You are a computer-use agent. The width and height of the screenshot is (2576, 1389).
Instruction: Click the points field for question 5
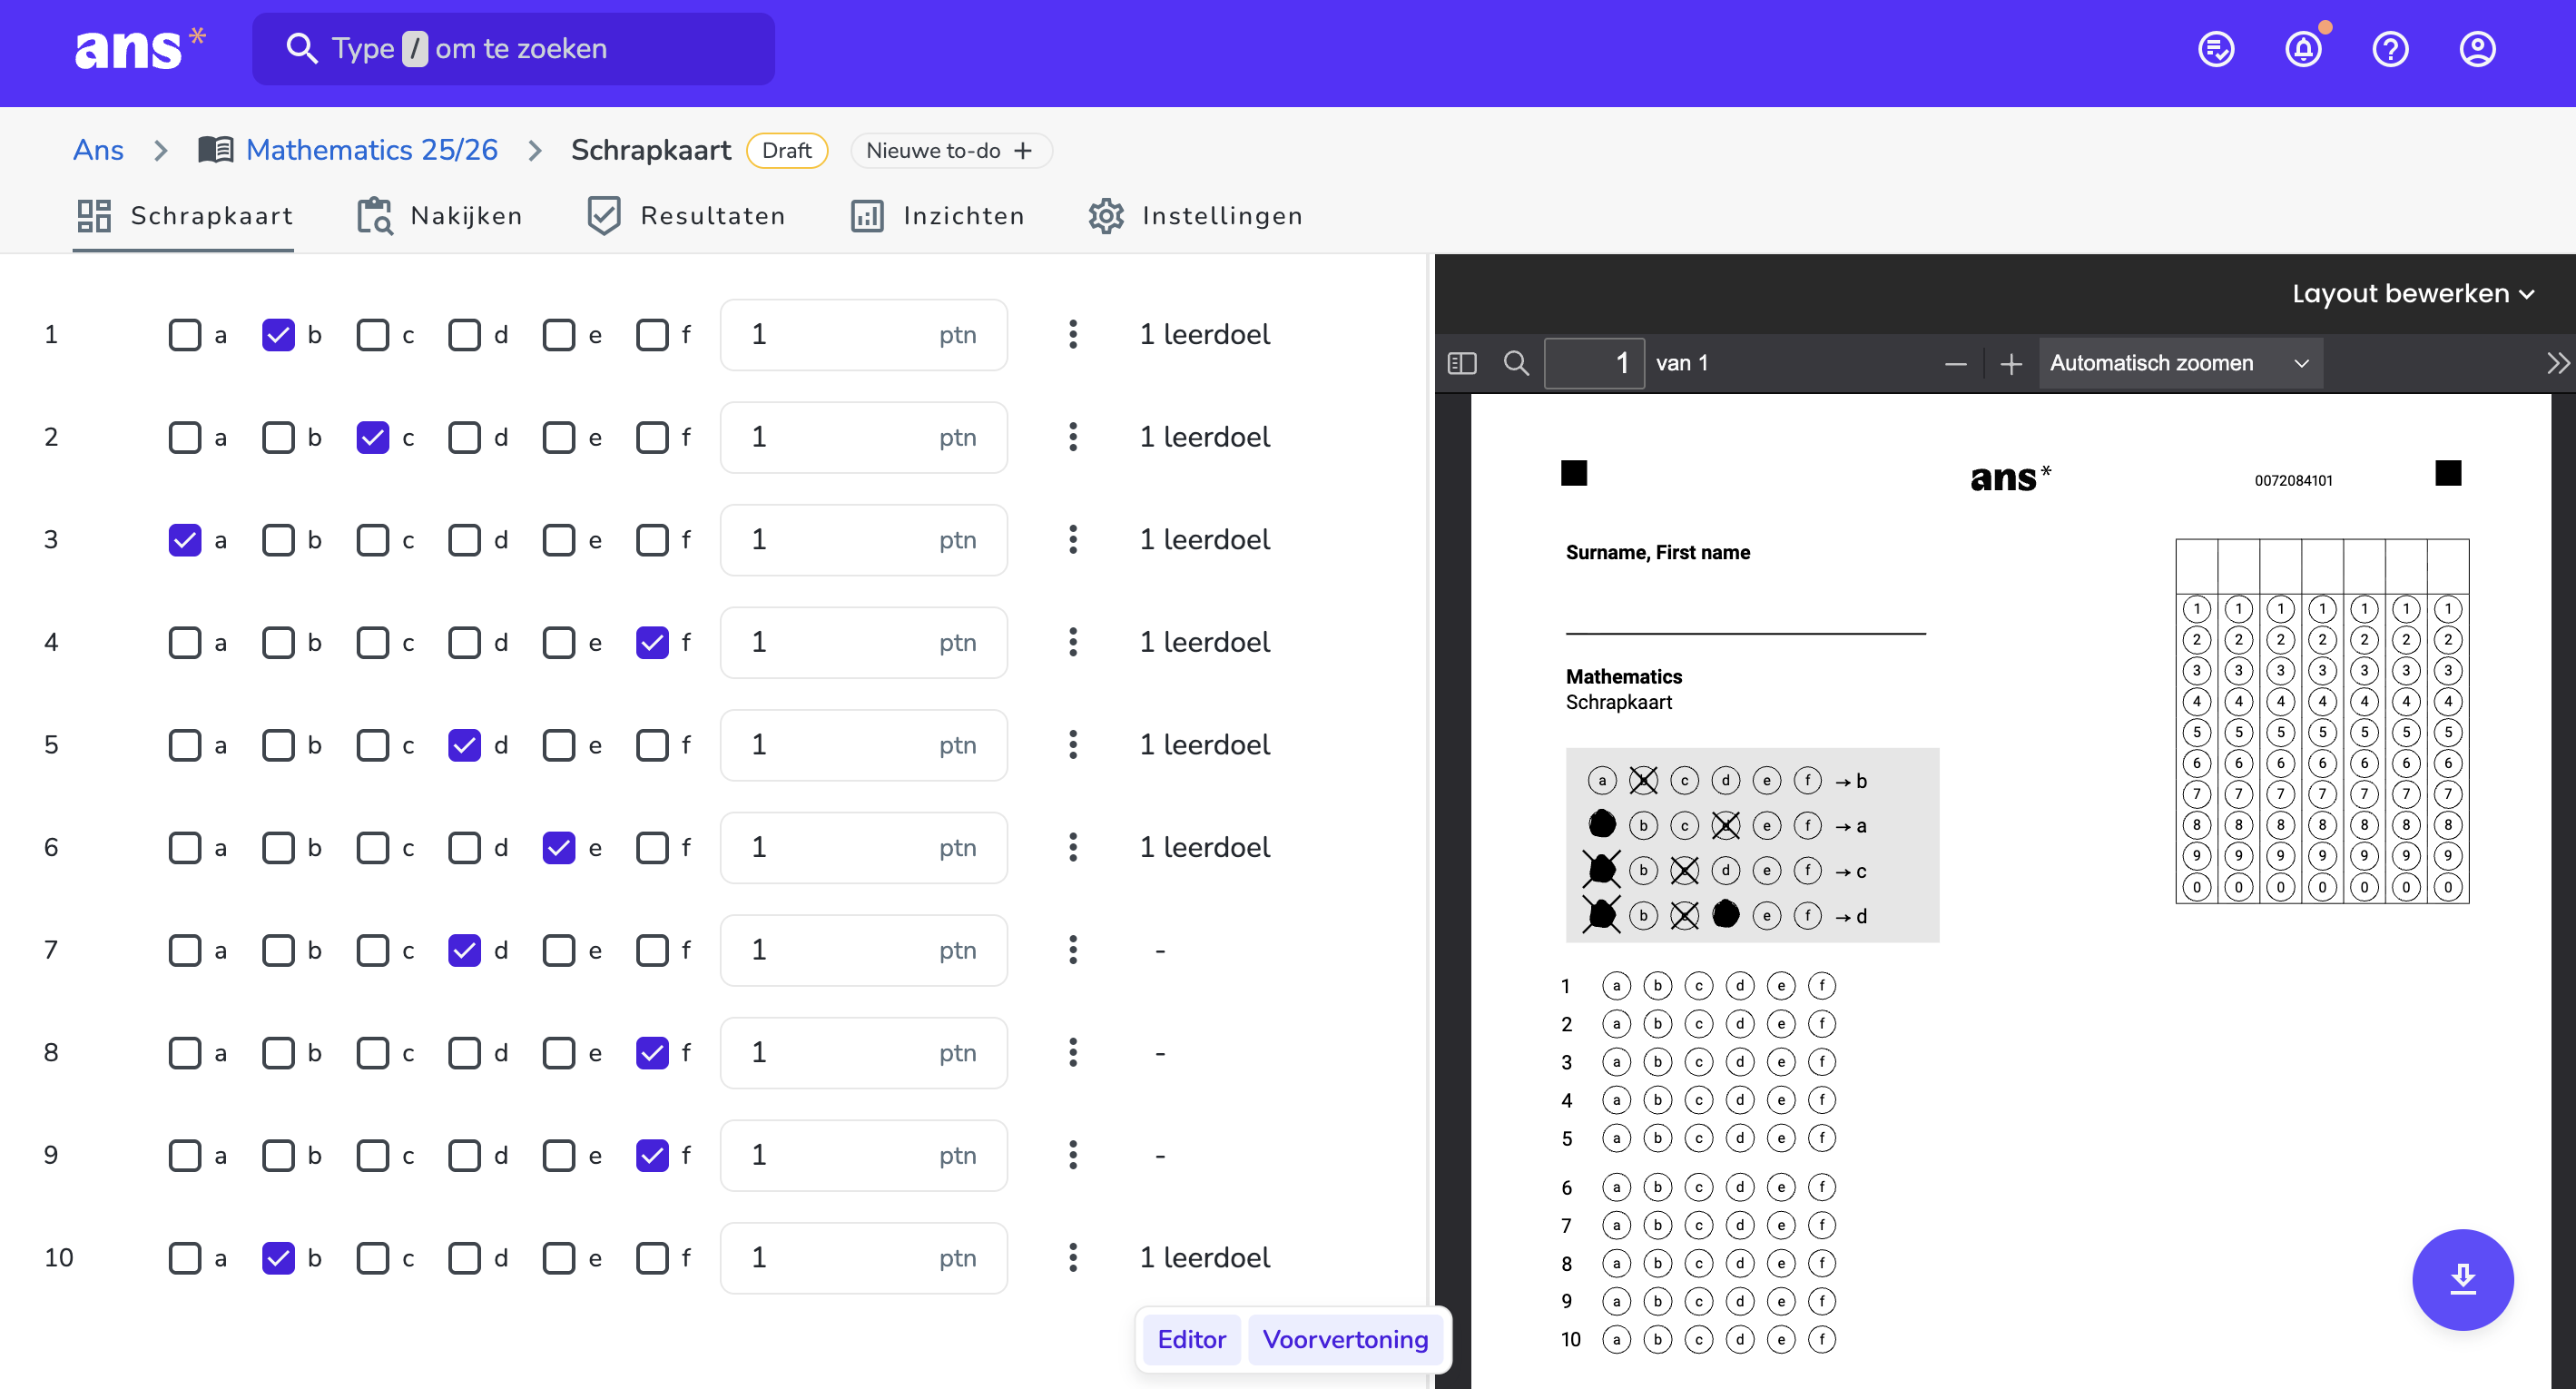click(863, 746)
